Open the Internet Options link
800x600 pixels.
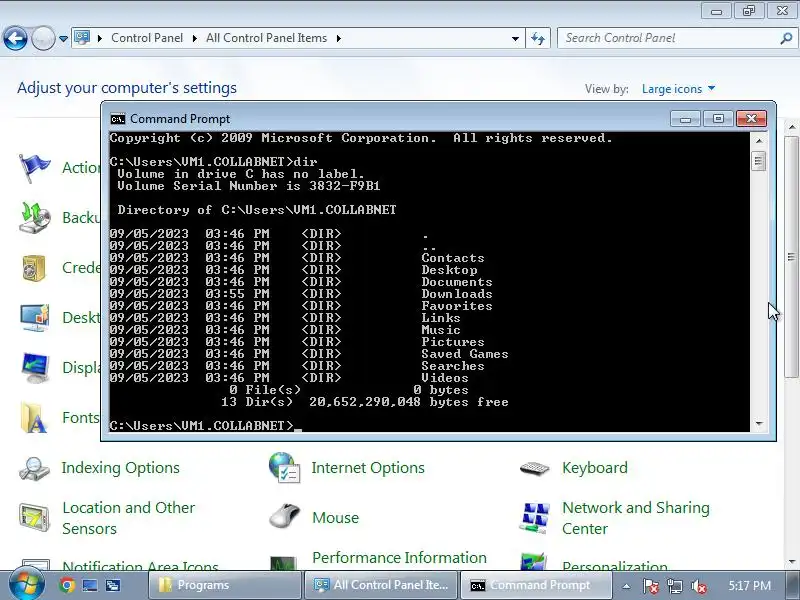coord(368,468)
